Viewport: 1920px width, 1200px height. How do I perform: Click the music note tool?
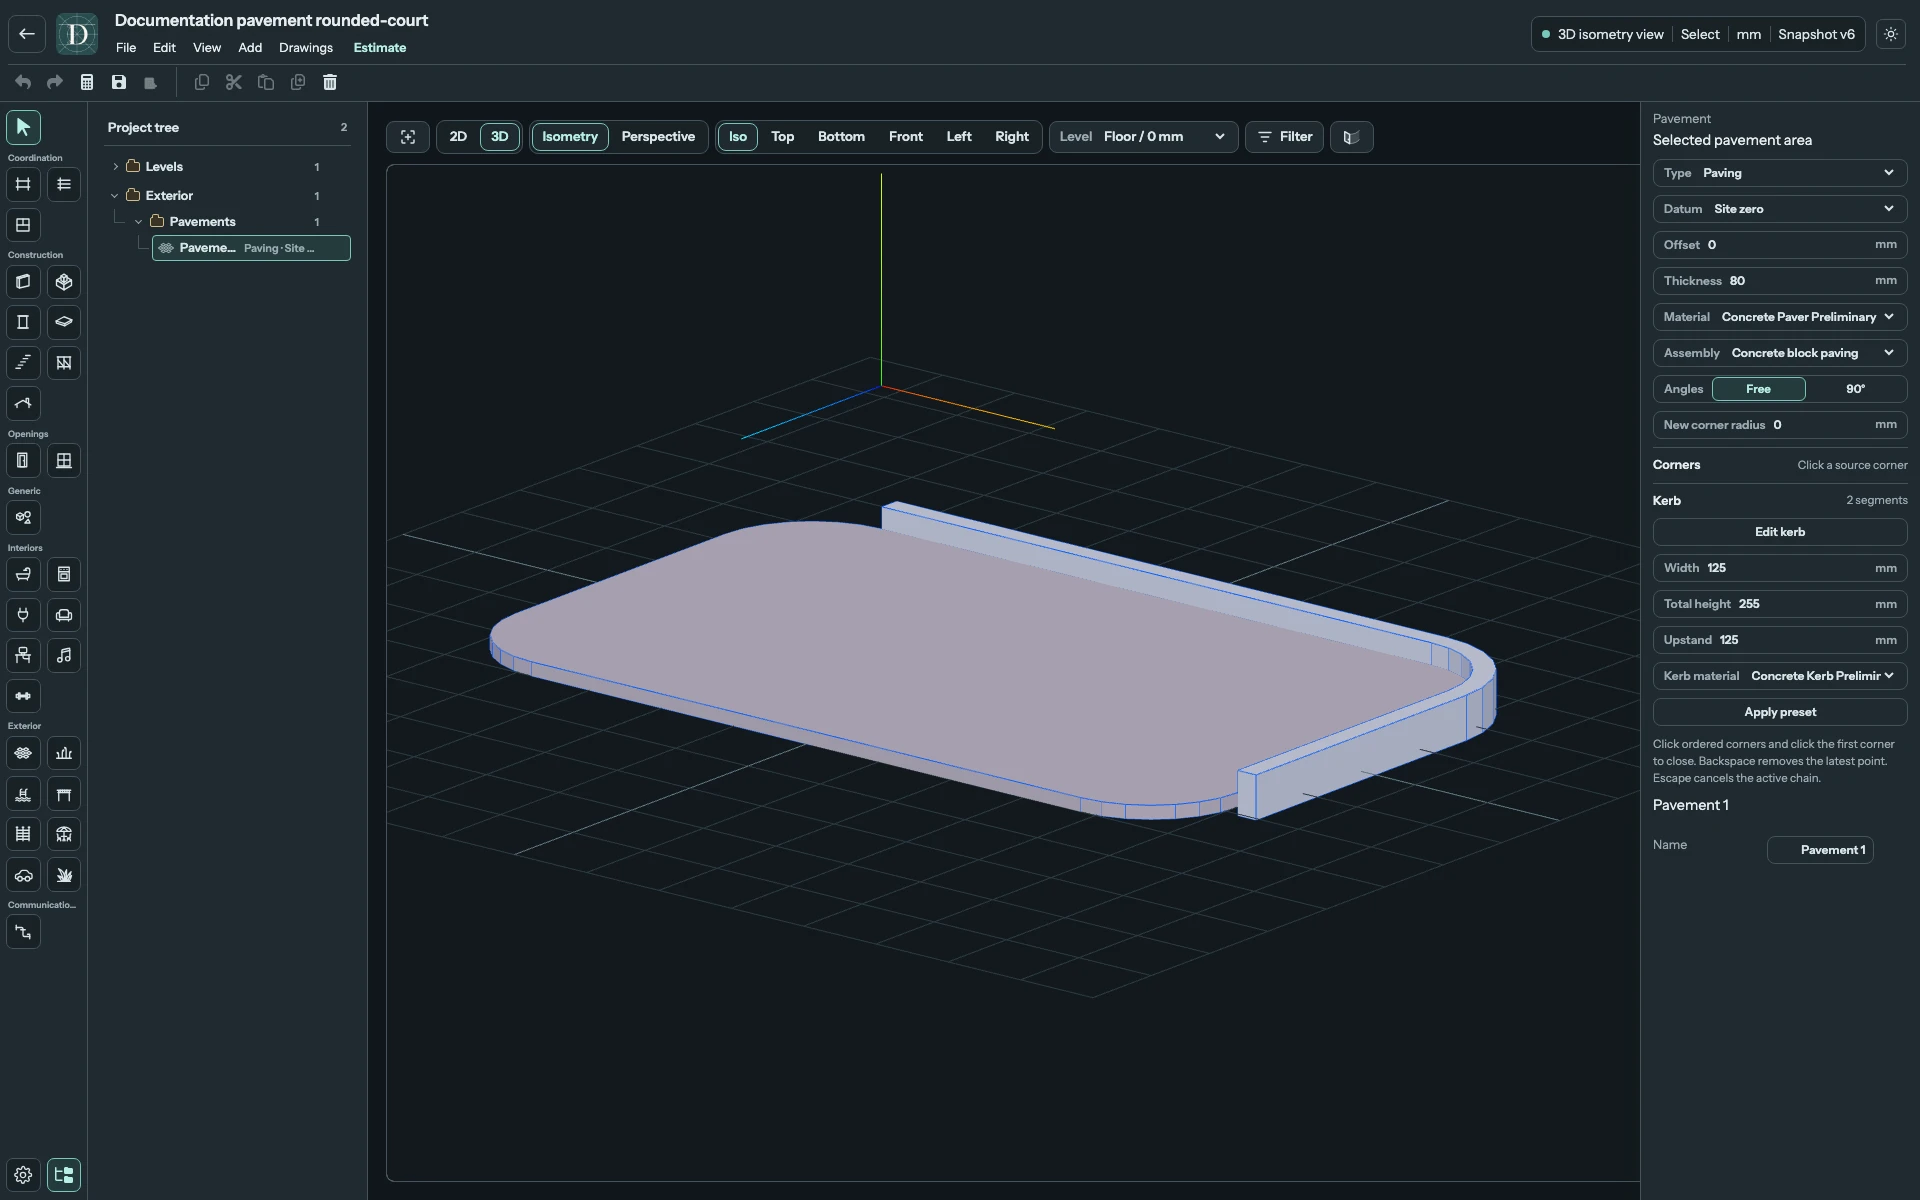[x=64, y=655]
